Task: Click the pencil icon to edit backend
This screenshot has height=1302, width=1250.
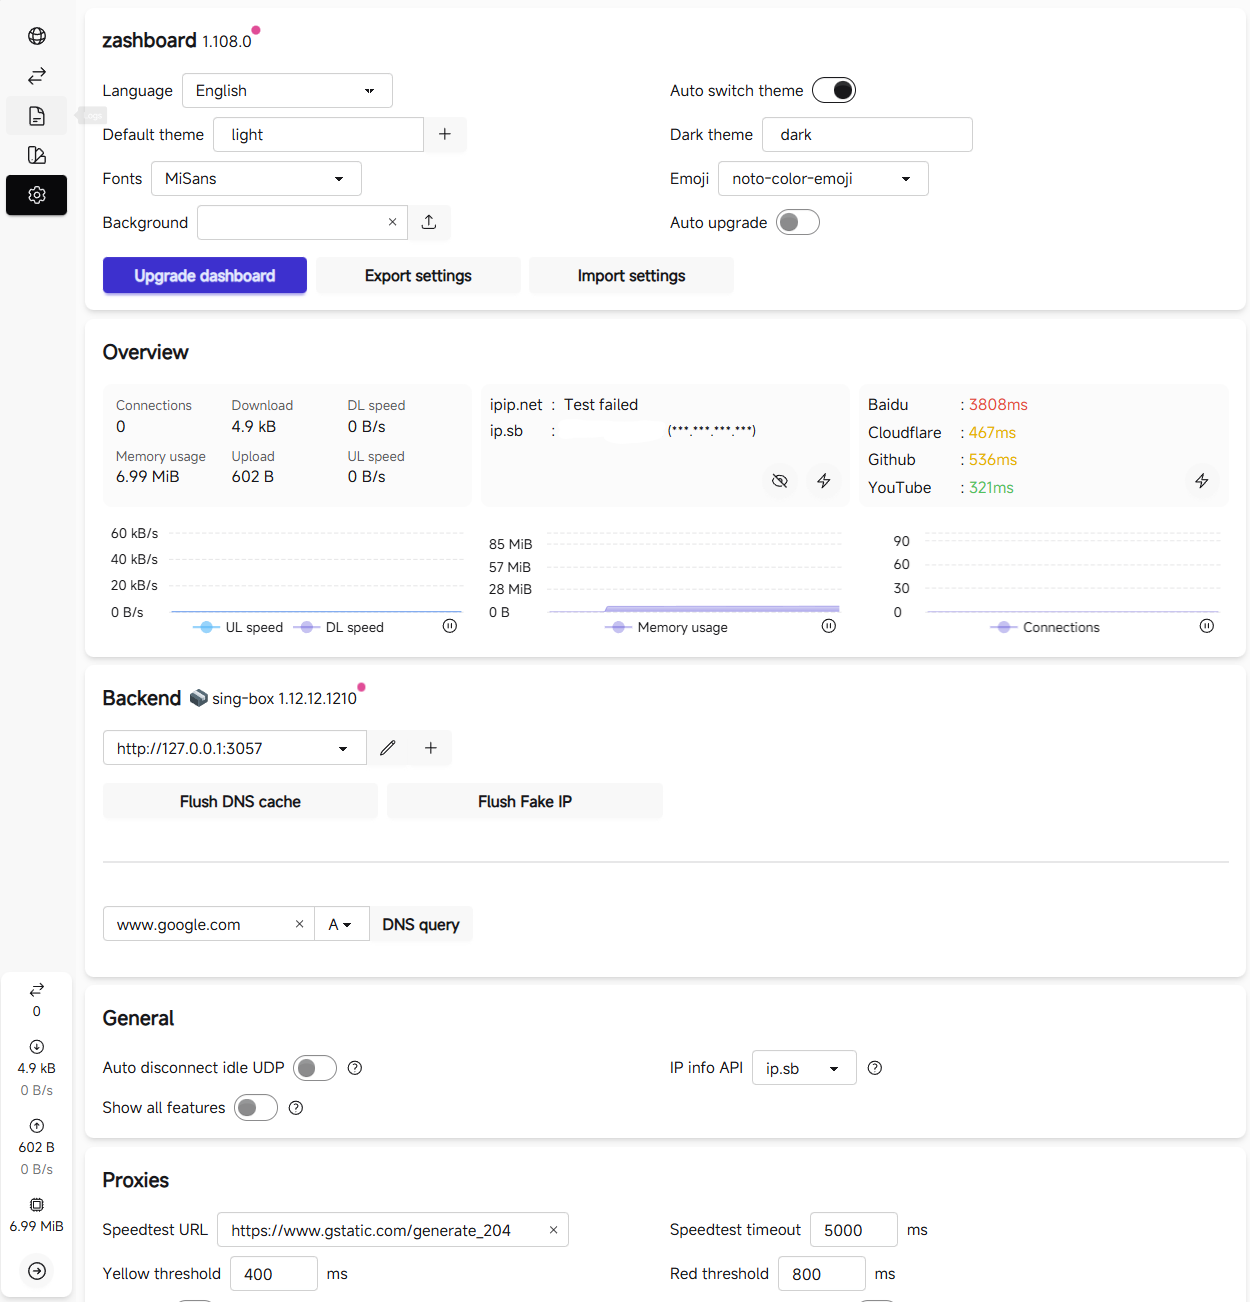Action: [388, 748]
